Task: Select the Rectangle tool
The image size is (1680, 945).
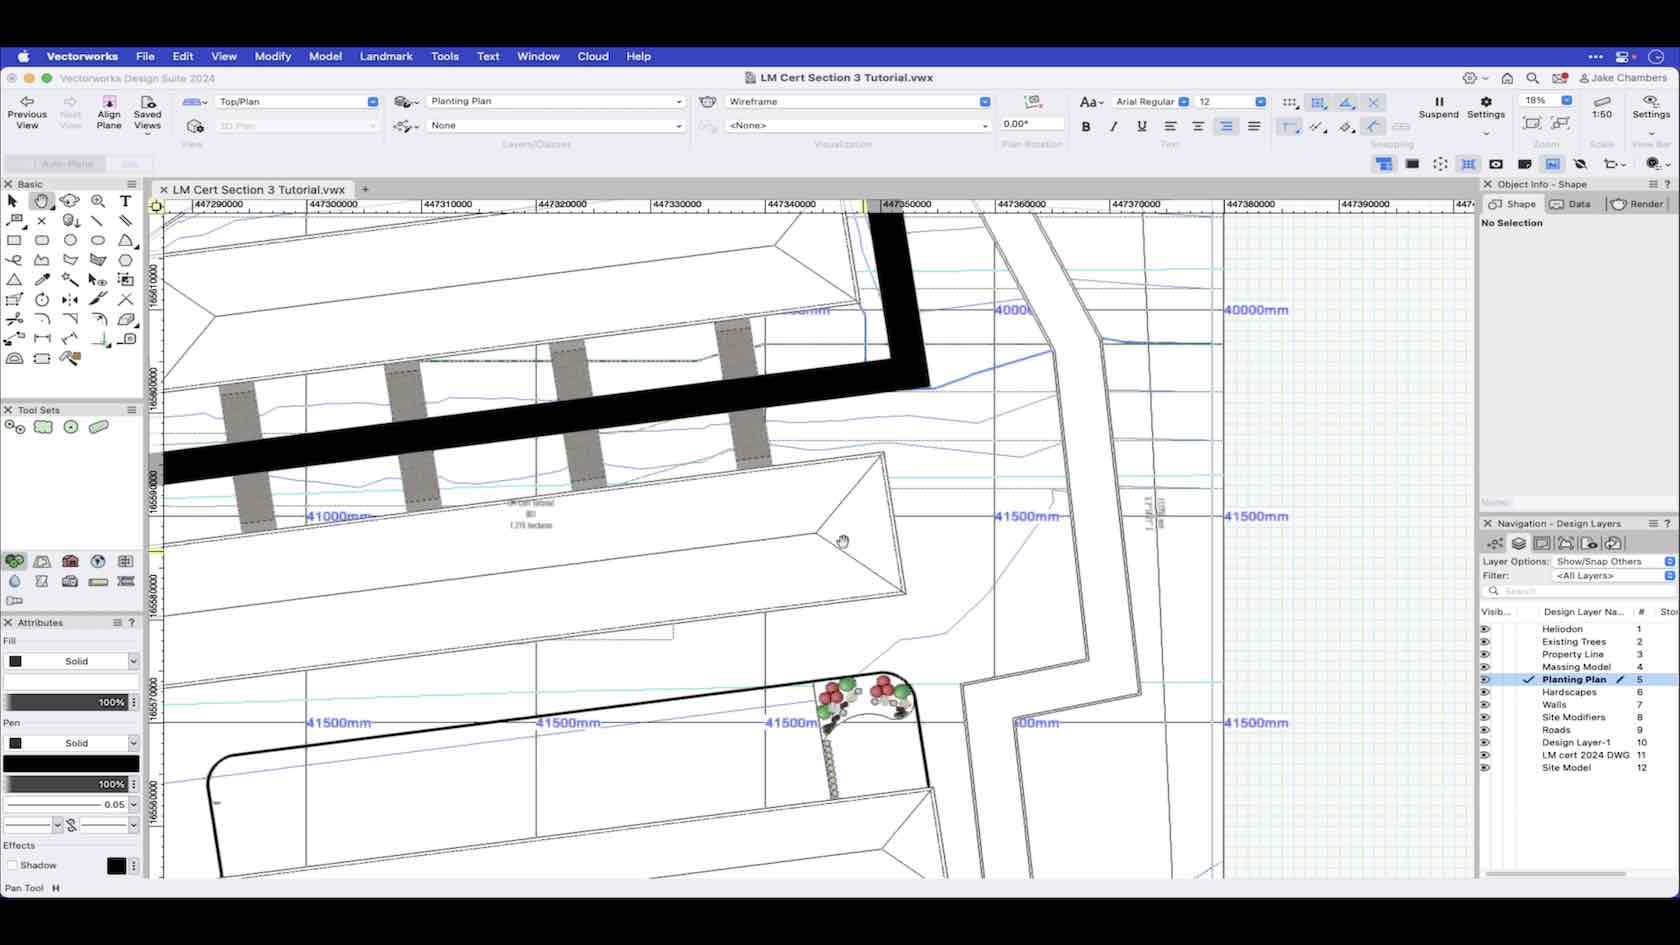Action: (13, 240)
